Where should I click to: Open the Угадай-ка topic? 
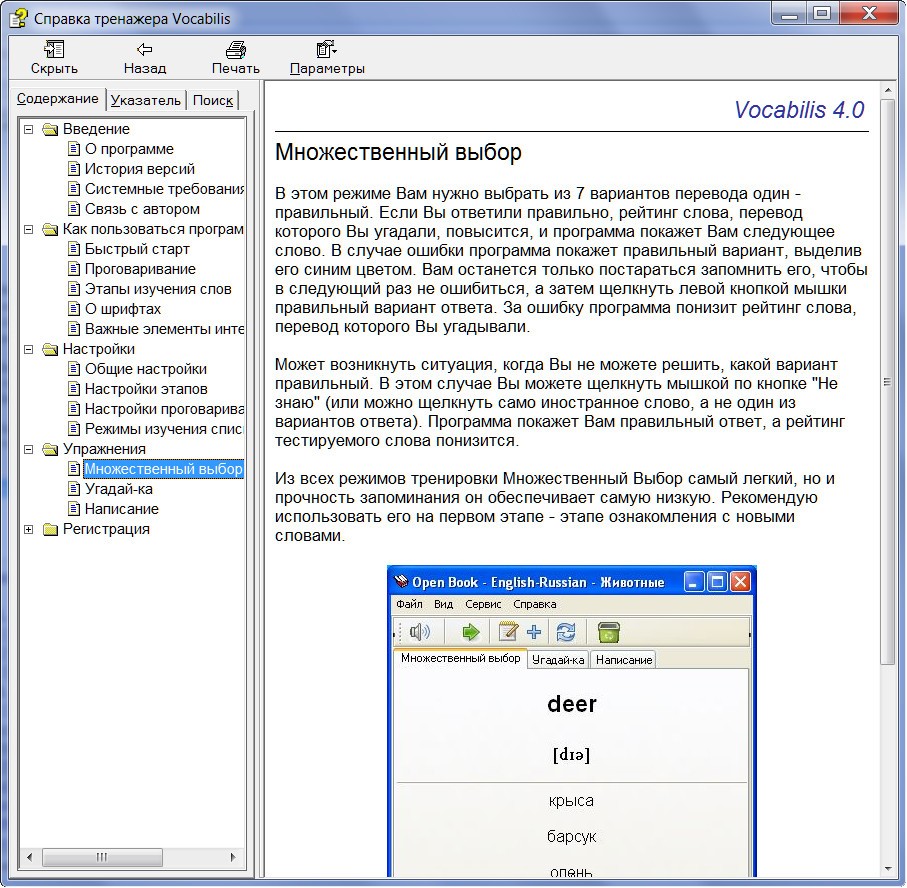click(x=119, y=489)
